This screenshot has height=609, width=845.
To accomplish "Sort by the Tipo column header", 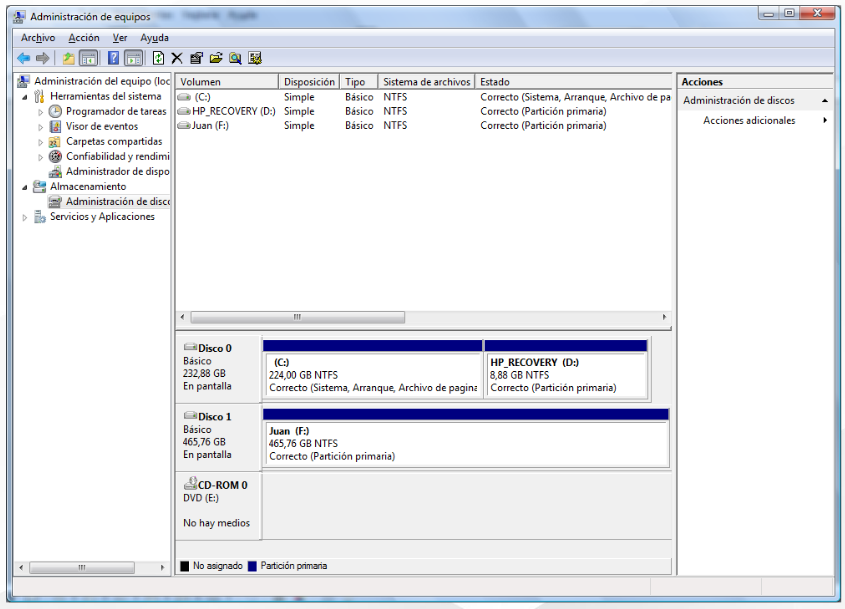I will coord(359,81).
